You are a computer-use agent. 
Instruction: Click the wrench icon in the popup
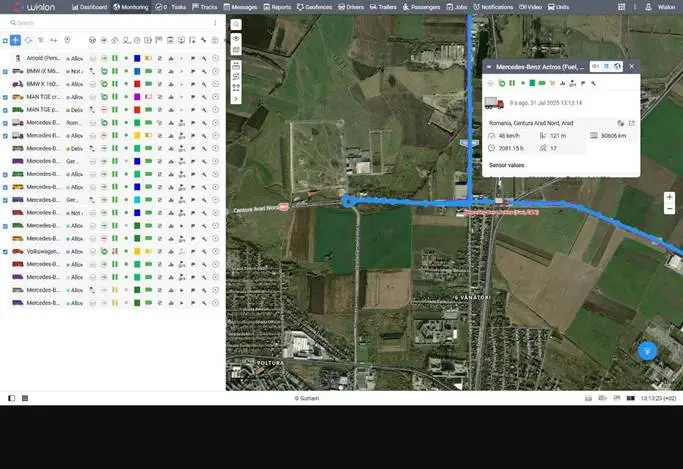coord(593,83)
